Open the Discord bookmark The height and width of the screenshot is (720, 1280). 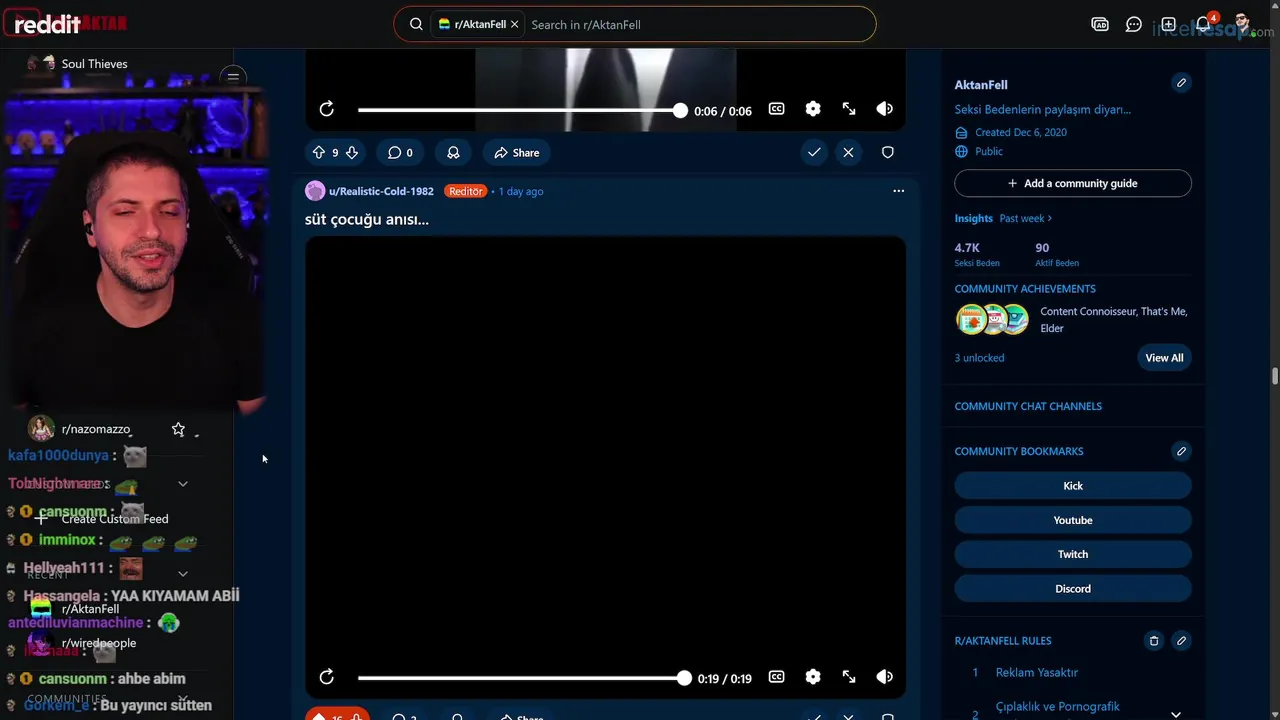click(x=1073, y=589)
